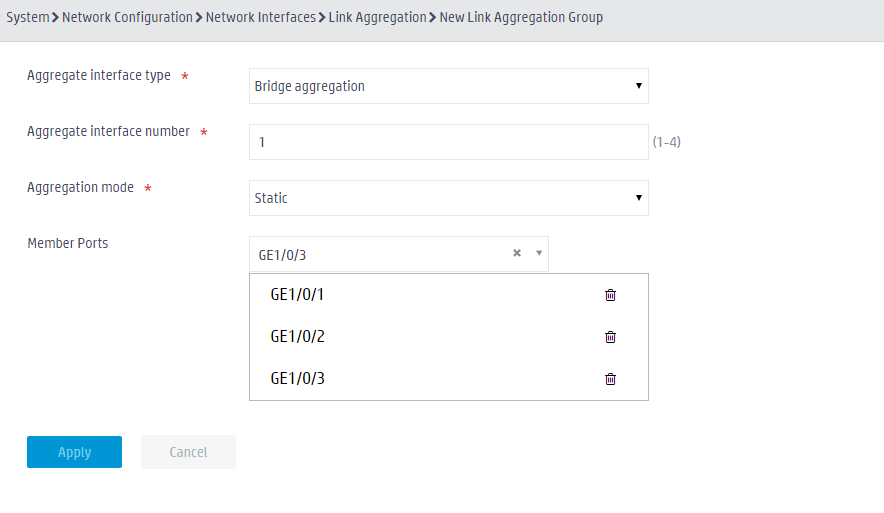Select New Link Aggregation Group breadcrumb

[521, 17]
